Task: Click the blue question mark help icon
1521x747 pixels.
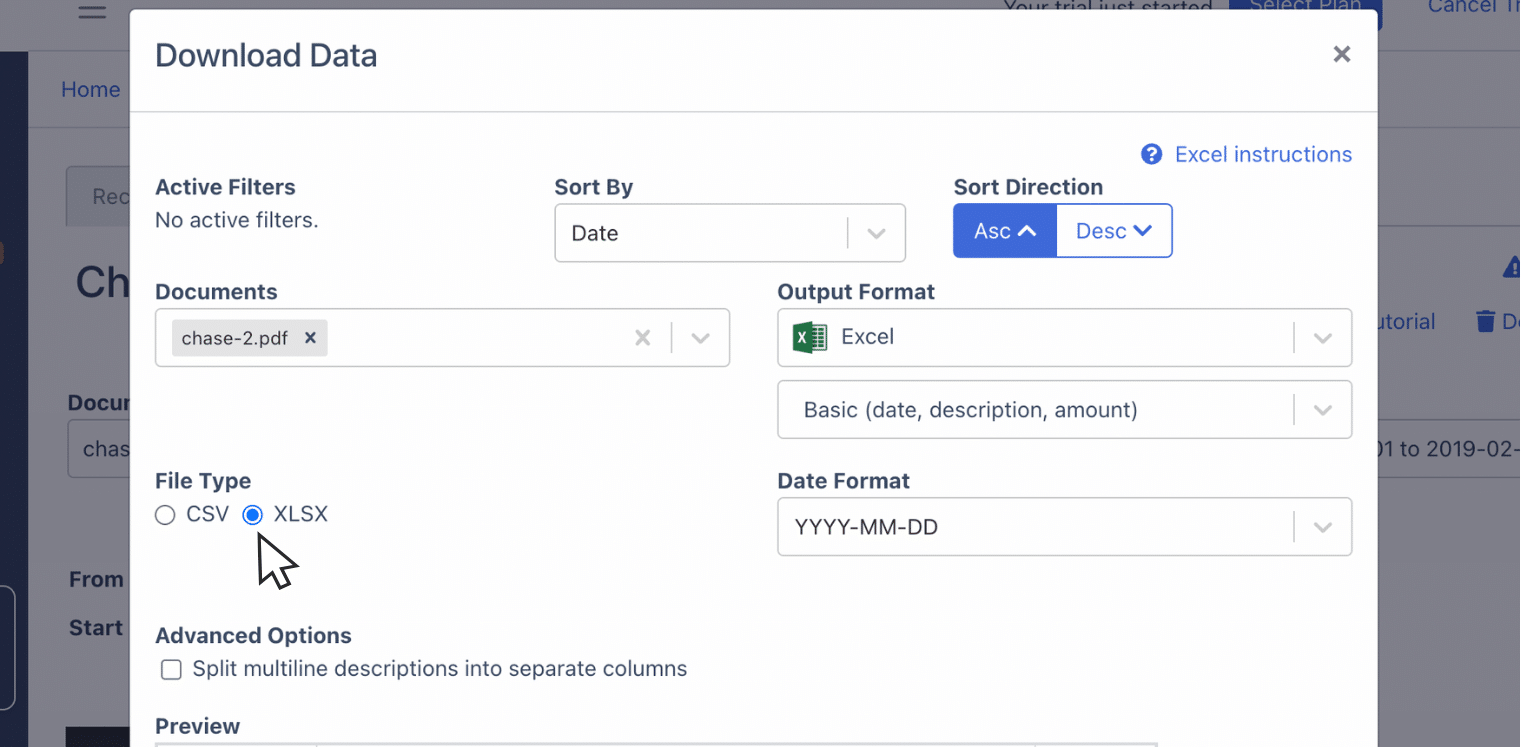Action: [x=1151, y=154]
